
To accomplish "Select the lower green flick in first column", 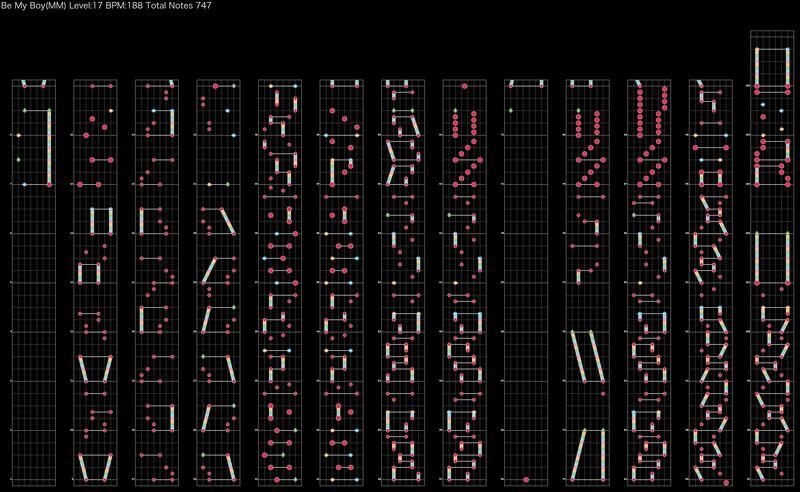I will tap(18, 159).
